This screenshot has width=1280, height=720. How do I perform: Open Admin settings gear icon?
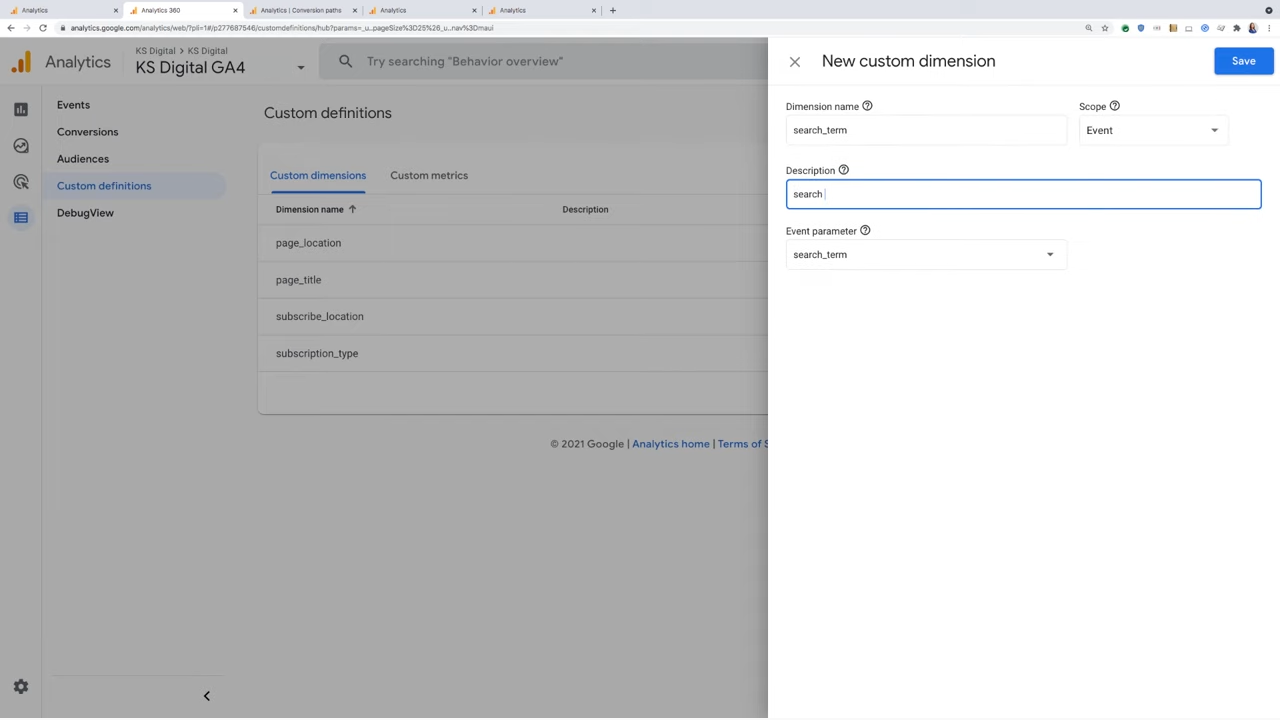pos(21,687)
